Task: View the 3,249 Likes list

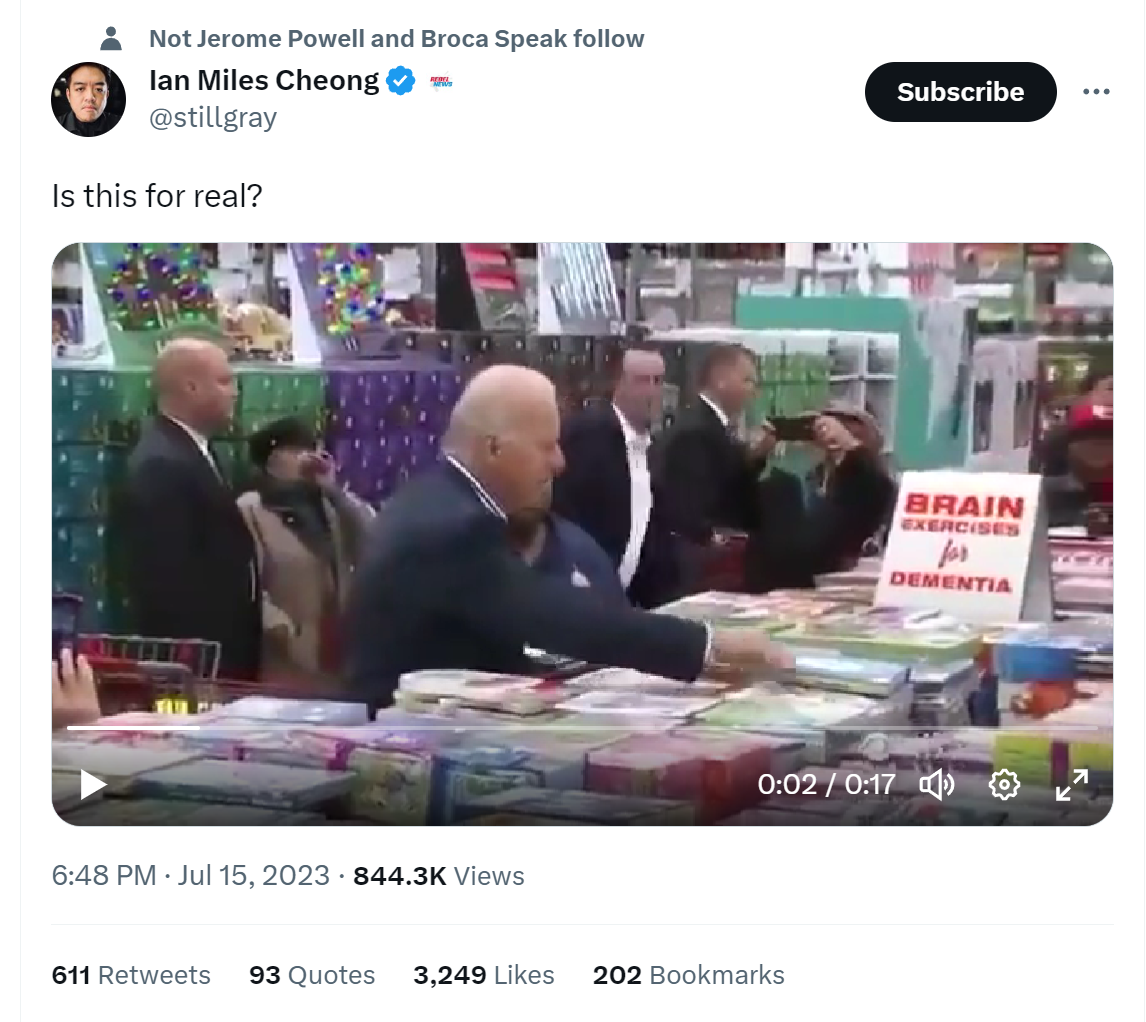Action: click(484, 975)
